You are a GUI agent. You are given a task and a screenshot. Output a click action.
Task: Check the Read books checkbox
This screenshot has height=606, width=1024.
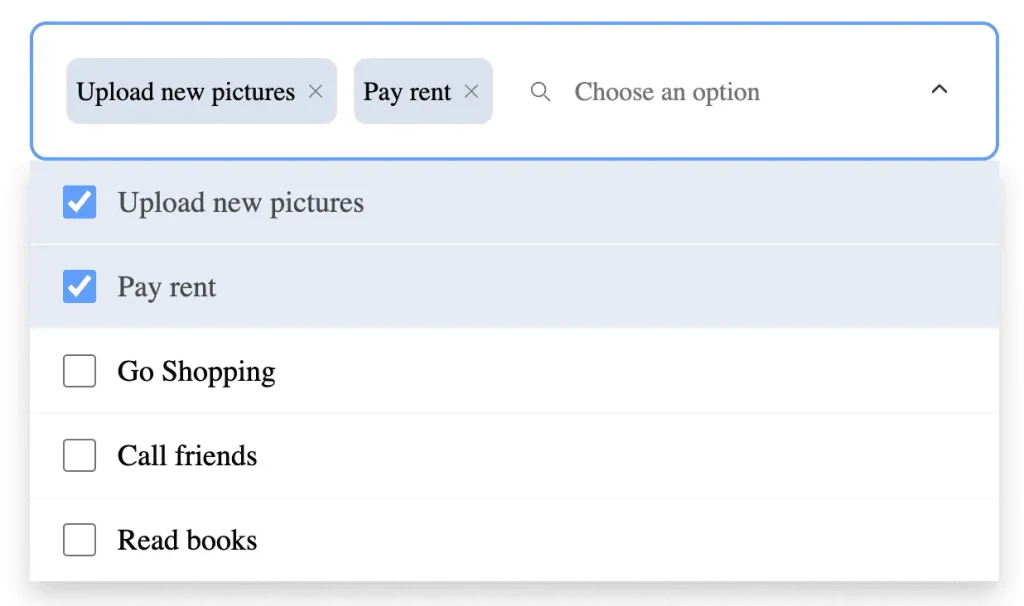coord(79,539)
